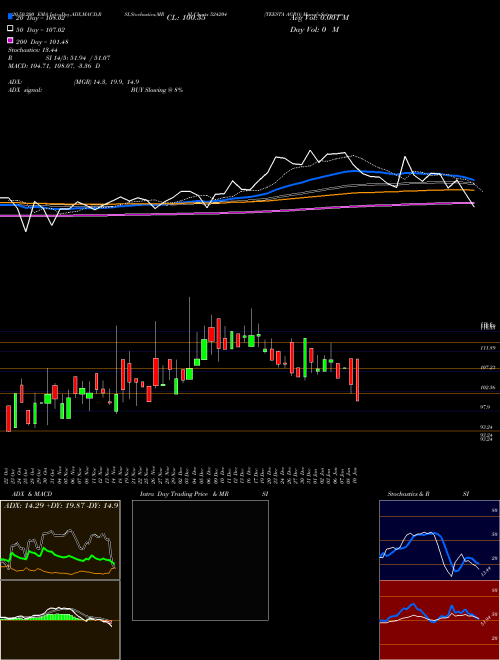This screenshot has width=500, height=660.
Task: Click the white 50 Day legend swatch
Action: tap(11, 29)
